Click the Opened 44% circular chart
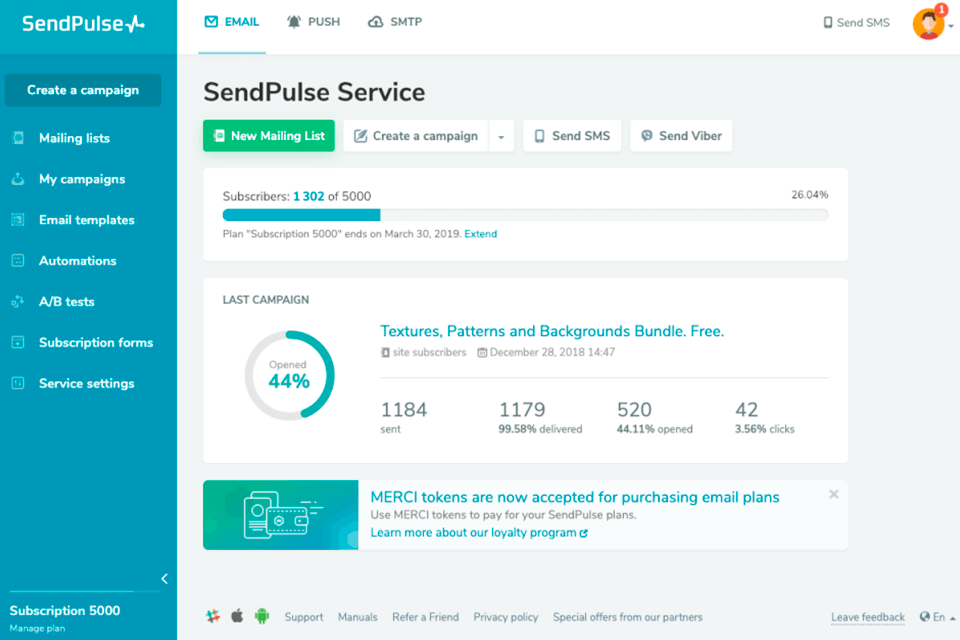This screenshot has height=640, width=960. (x=290, y=375)
